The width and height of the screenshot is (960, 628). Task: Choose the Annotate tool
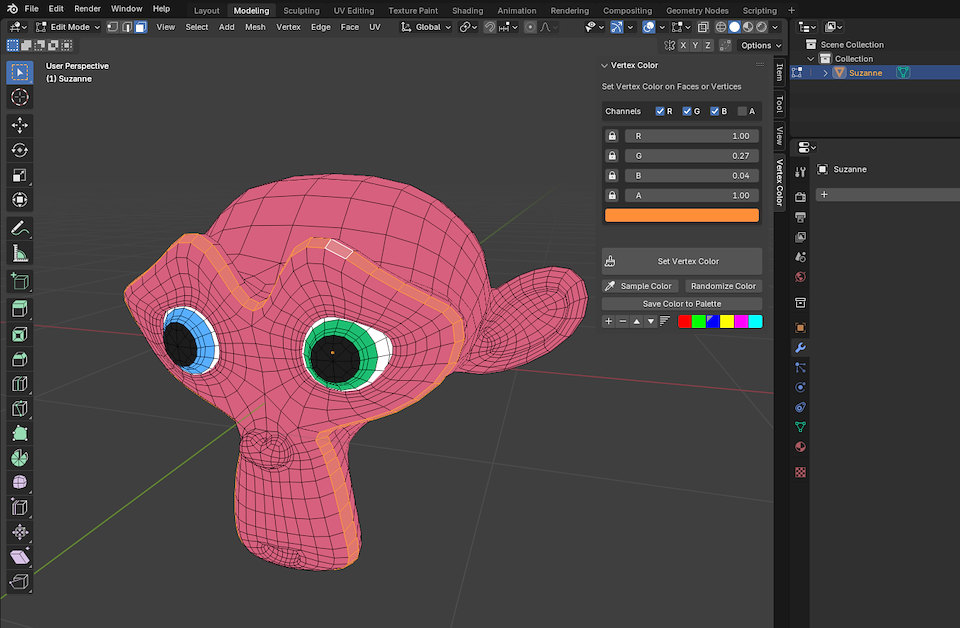pyautogui.click(x=18, y=228)
